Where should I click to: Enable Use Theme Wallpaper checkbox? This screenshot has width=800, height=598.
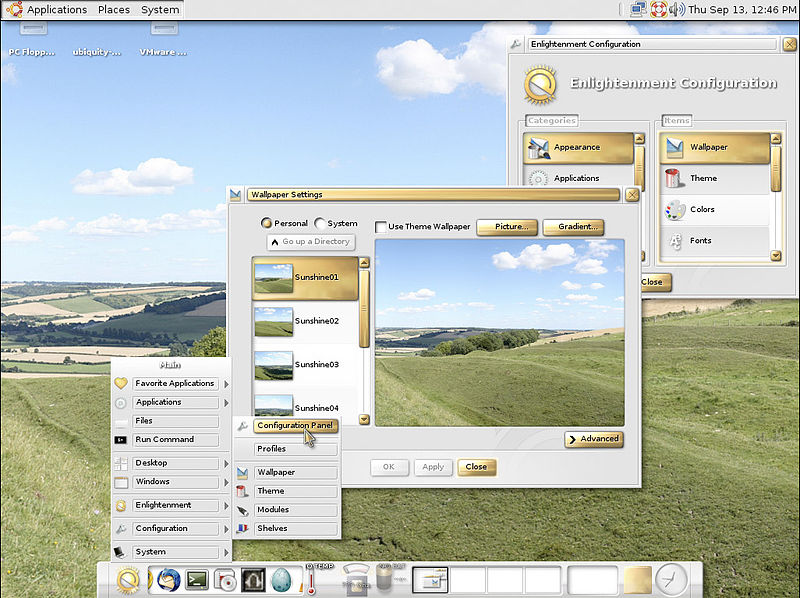click(381, 227)
